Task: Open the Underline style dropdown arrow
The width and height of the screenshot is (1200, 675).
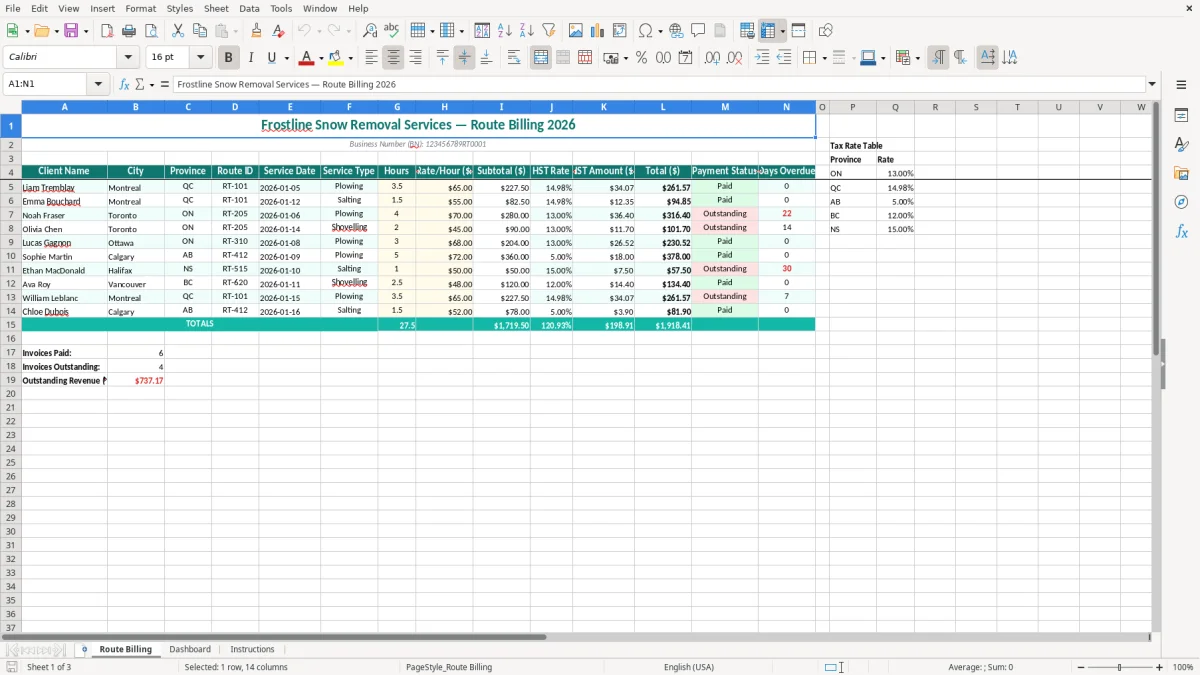Action: tap(287, 58)
